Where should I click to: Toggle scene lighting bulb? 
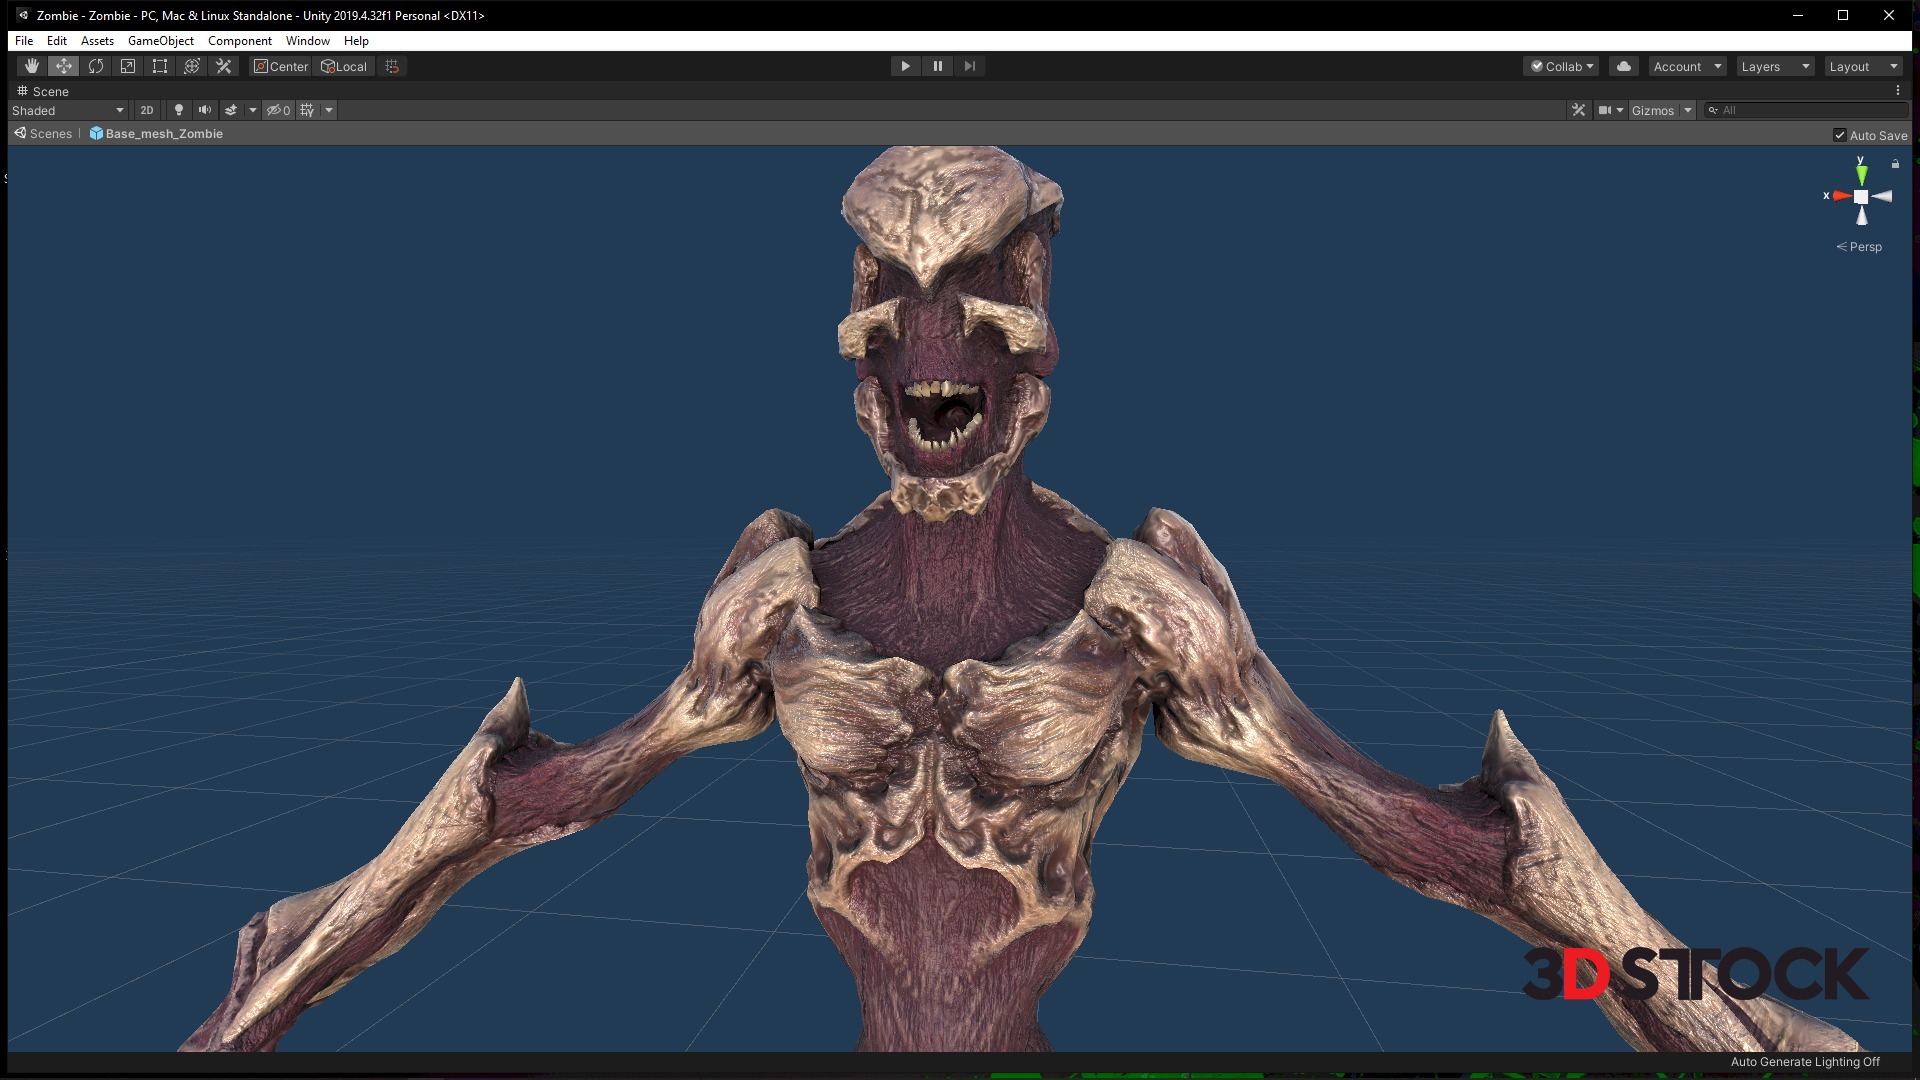(x=179, y=110)
